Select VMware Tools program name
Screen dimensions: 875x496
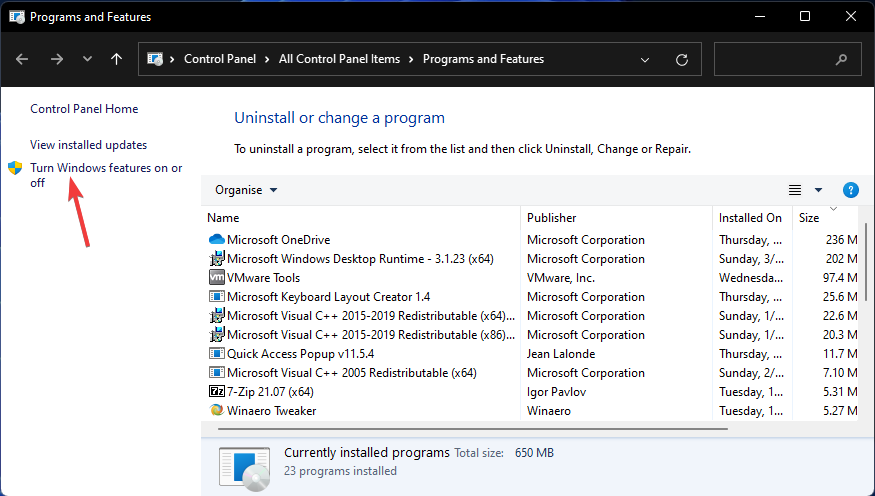263,278
